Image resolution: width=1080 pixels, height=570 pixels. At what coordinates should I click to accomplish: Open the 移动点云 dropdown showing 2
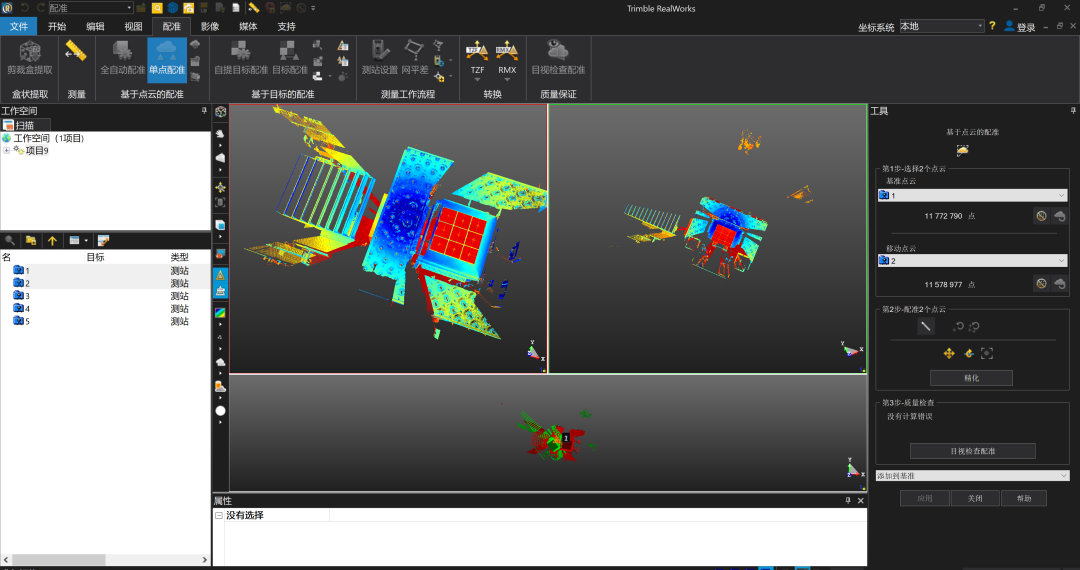[973, 261]
